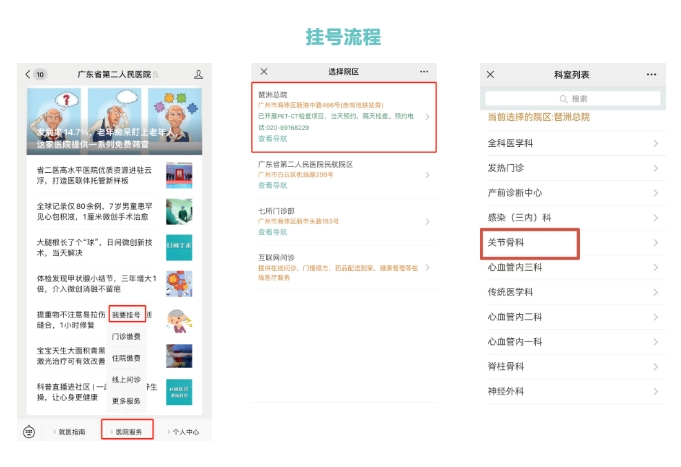The image size is (681, 467).
Task: Close the 选择院区 page with the X icon
Action: tap(264, 71)
